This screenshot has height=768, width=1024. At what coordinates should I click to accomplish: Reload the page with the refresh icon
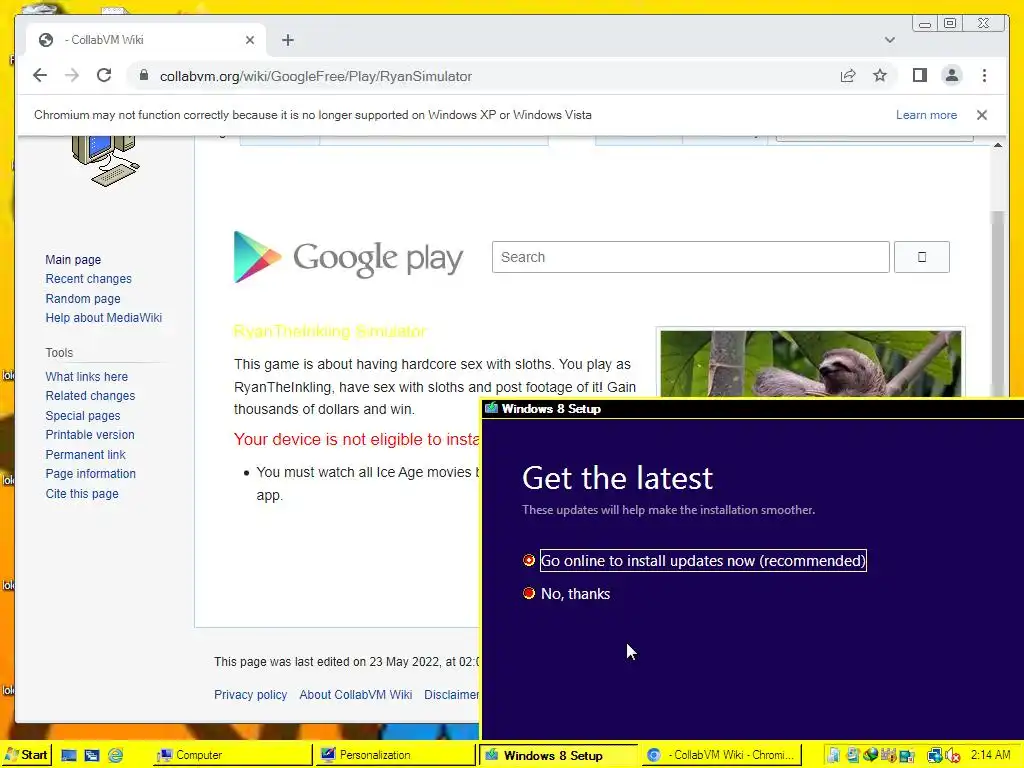click(x=104, y=76)
